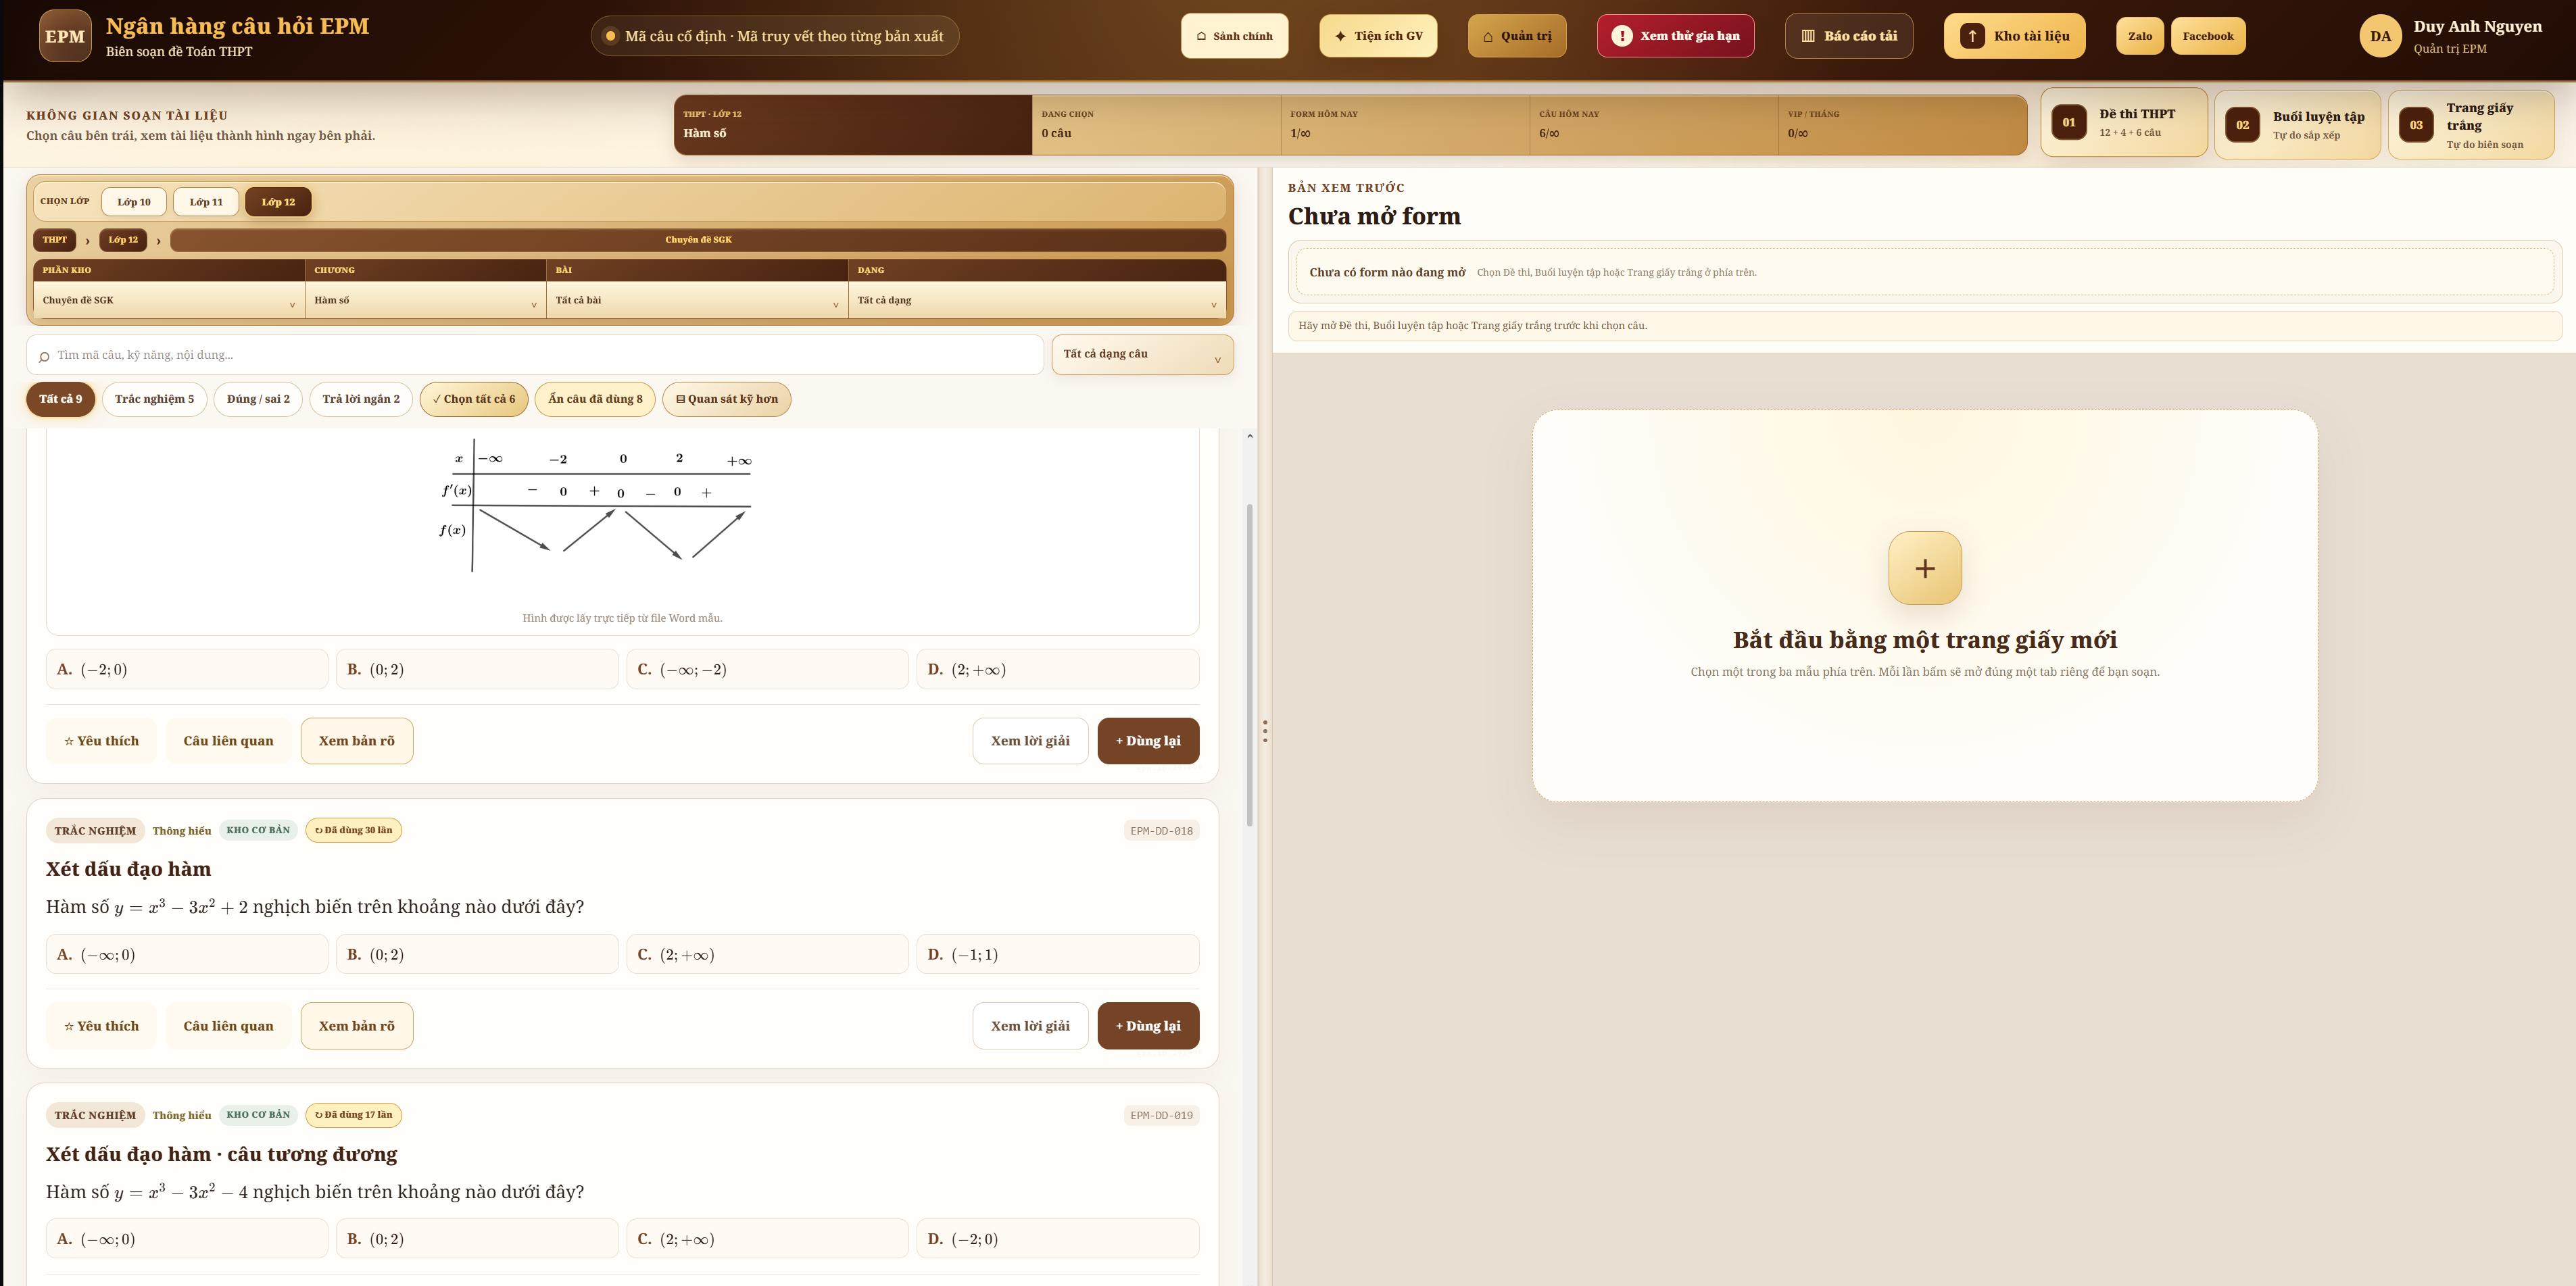This screenshot has width=2576, height=1286.
Task: Click the question code EPM-DD-018
Action: pos(1161,831)
